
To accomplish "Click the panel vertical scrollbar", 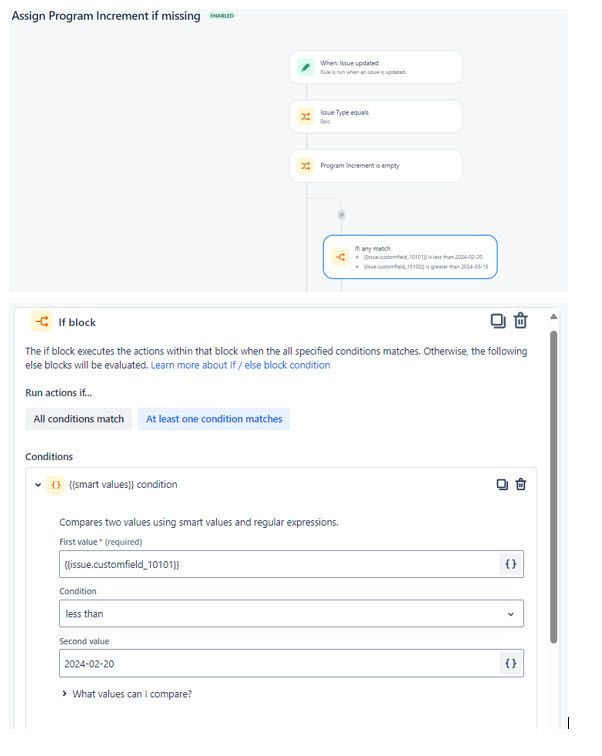I will click(x=553, y=486).
